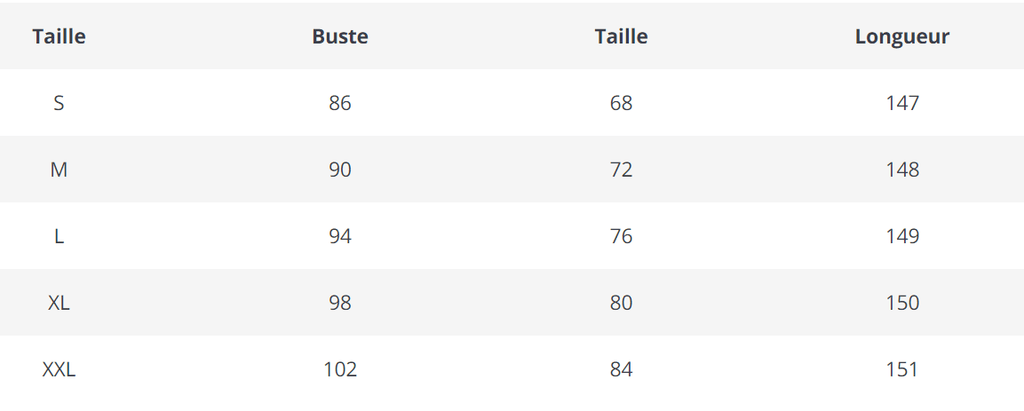Click bust value 86
The height and width of the screenshot is (411, 1024).
tap(340, 103)
